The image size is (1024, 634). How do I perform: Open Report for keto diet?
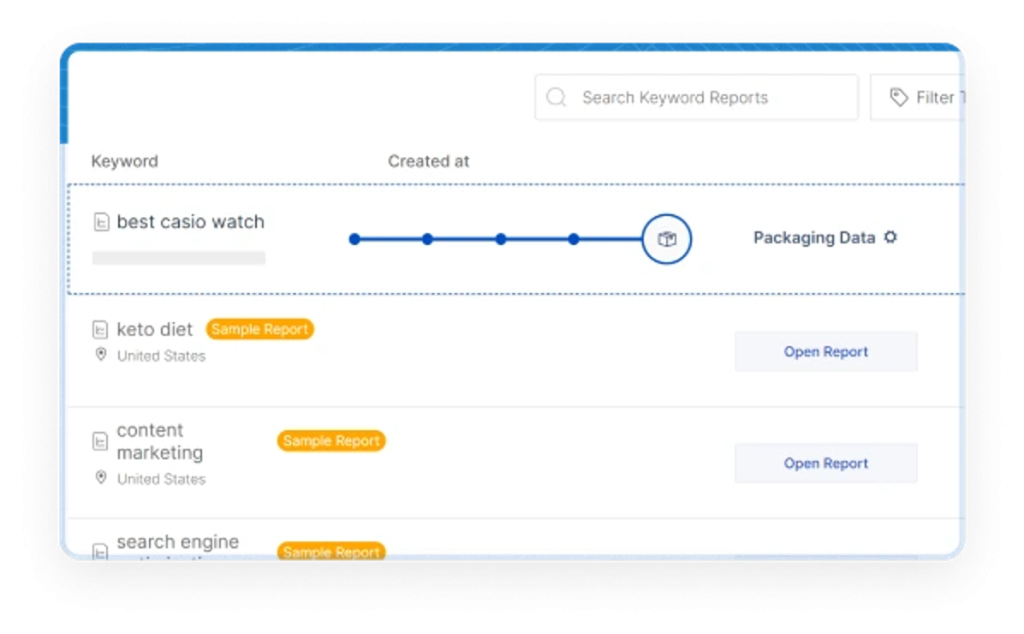[825, 352]
